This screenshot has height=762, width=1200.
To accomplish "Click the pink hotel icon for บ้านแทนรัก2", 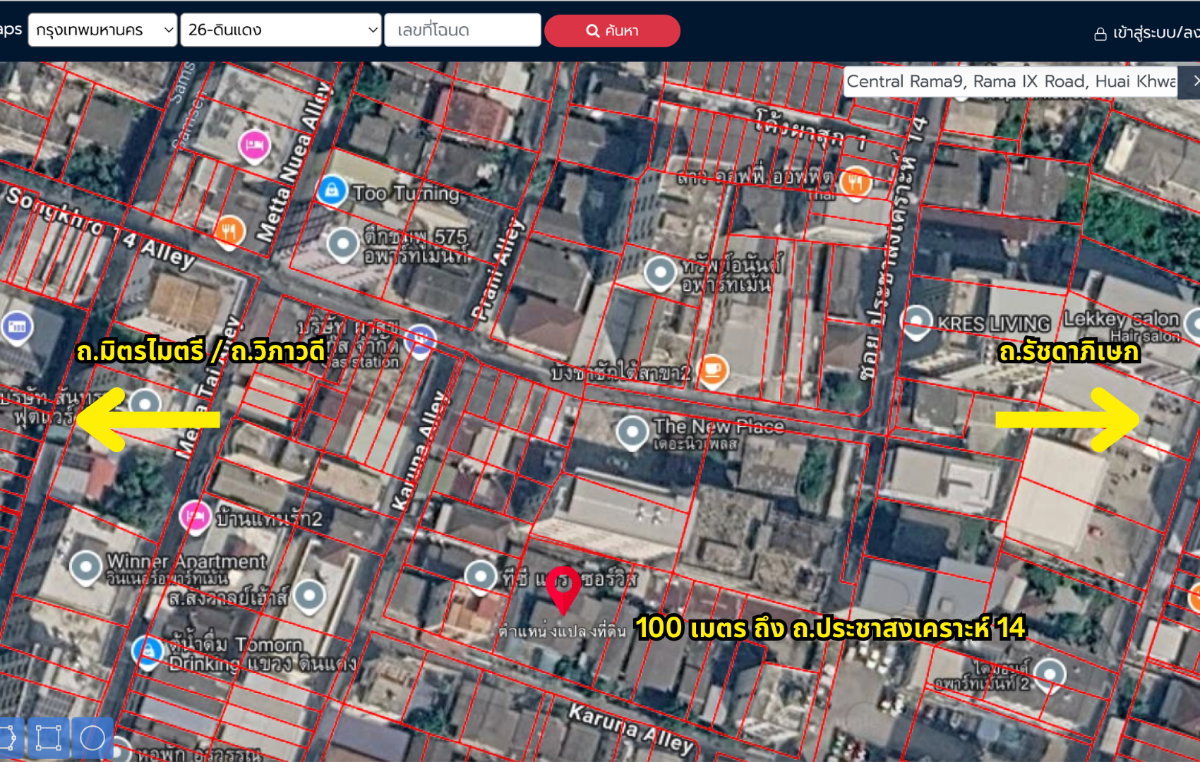I will [194, 517].
